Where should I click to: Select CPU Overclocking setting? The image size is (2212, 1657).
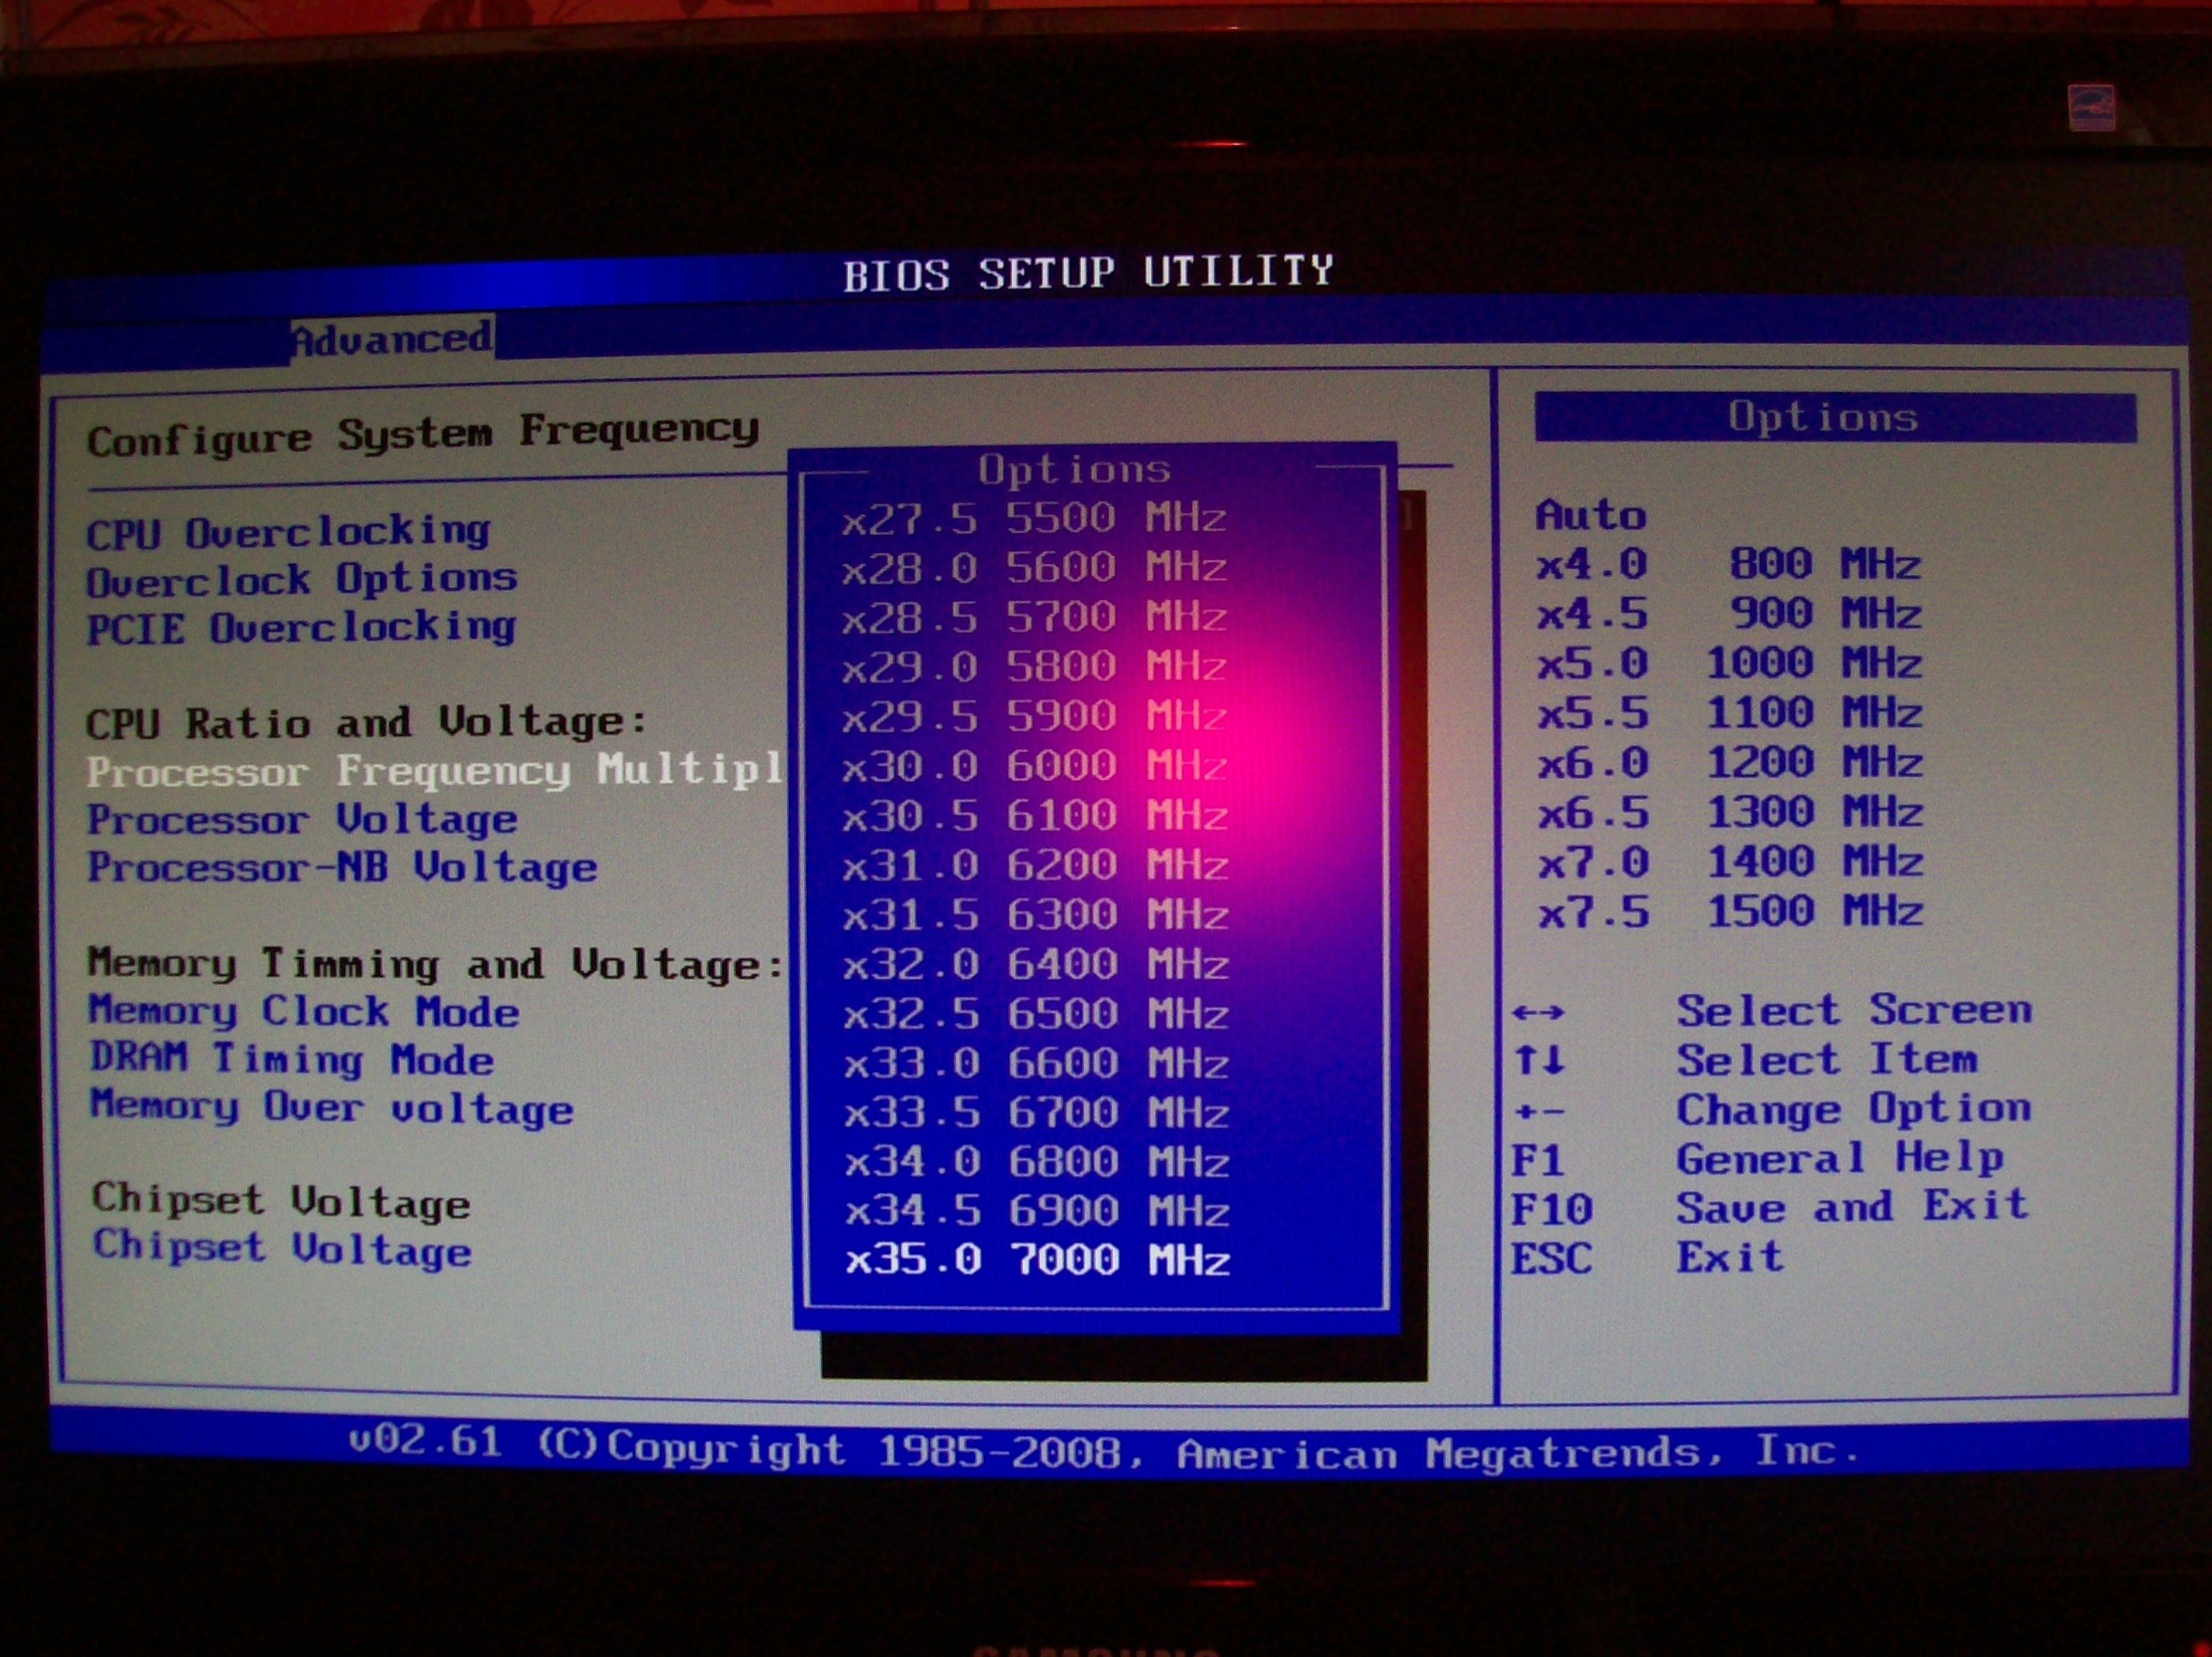288,531
